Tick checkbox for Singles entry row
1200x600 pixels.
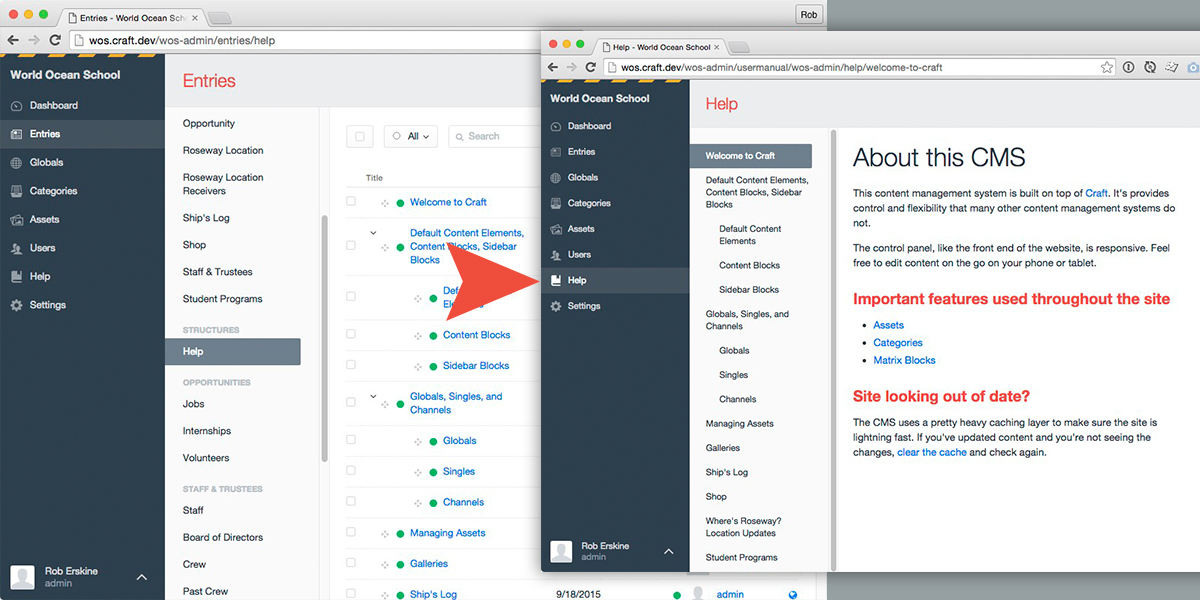[x=351, y=470]
